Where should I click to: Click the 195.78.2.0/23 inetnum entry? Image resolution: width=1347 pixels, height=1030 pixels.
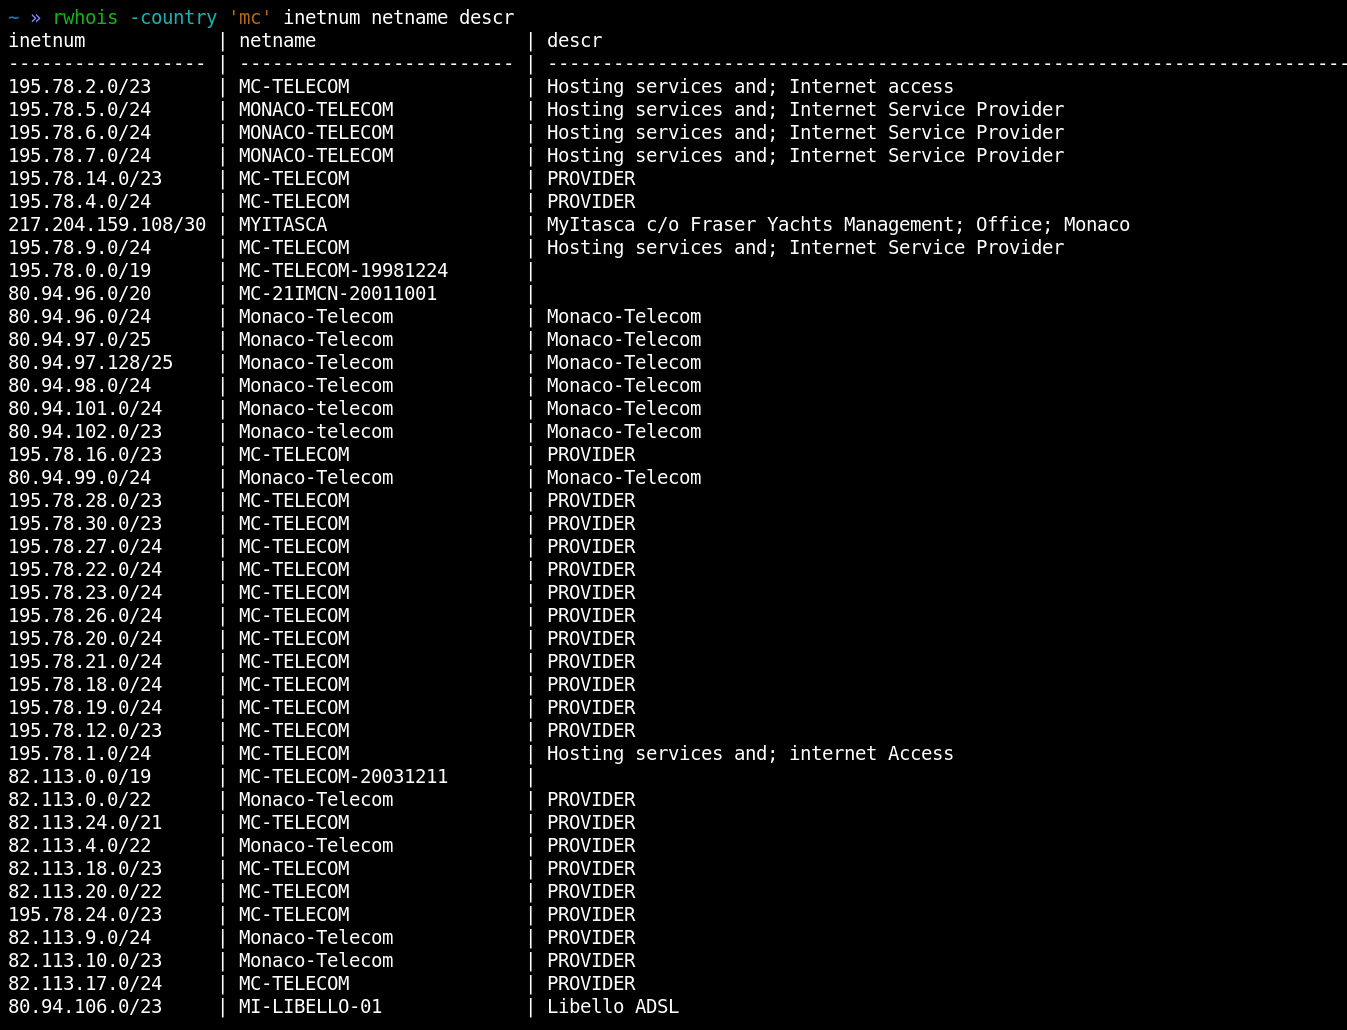click(80, 87)
